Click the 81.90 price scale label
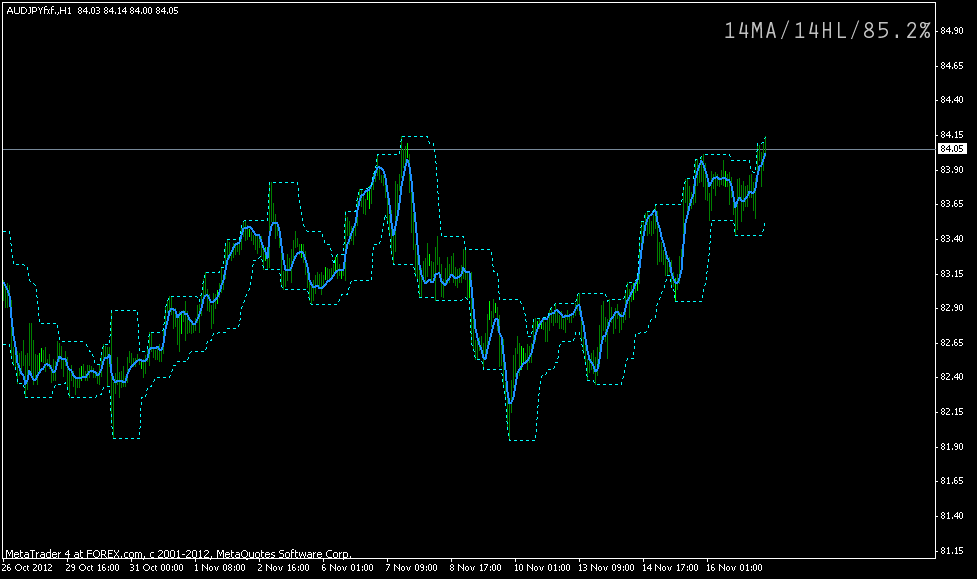The image size is (977, 579). [x=951, y=447]
